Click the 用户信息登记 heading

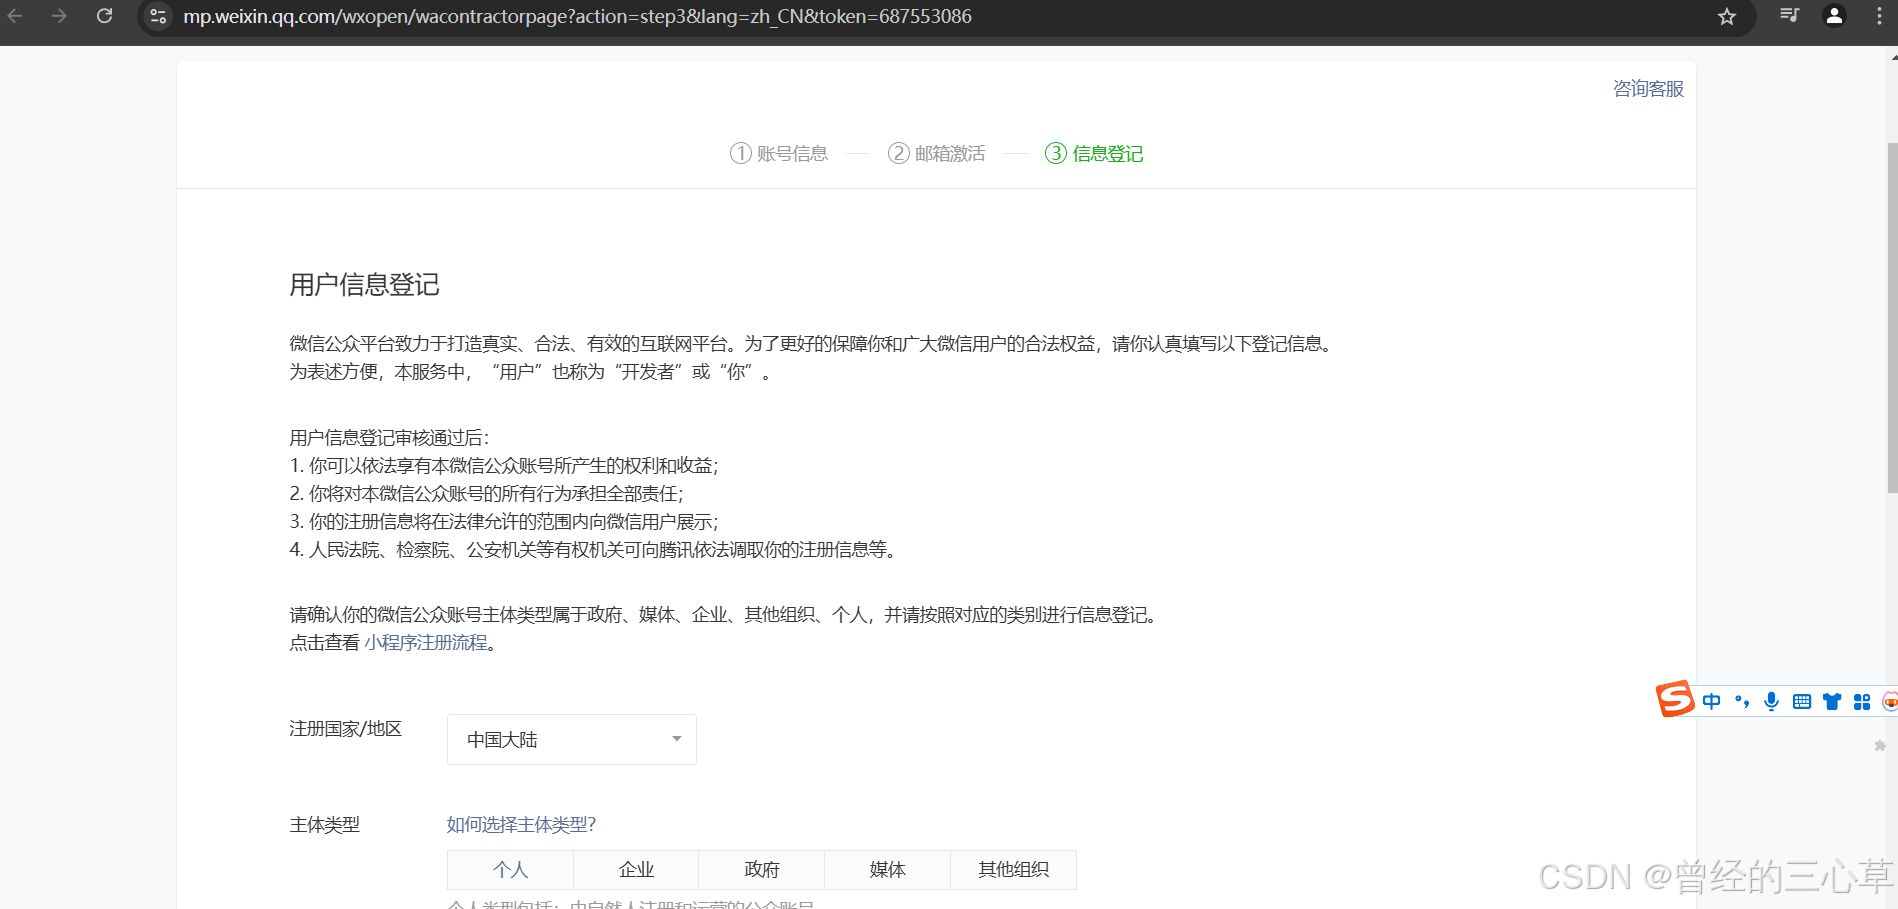pyautogui.click(x=364, y=285)
